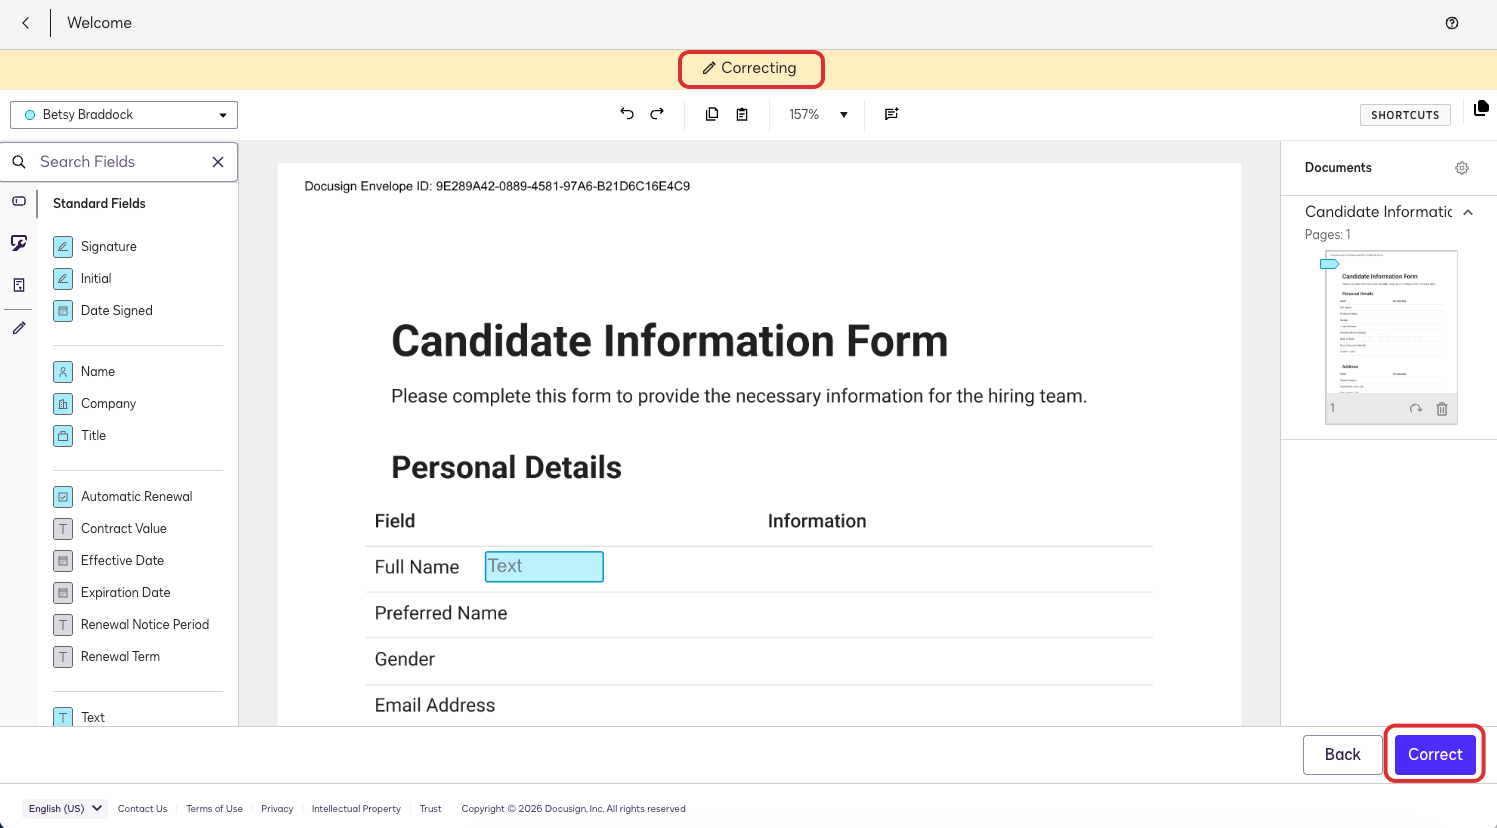Go back using the left arrow

(x=26, y=23)
